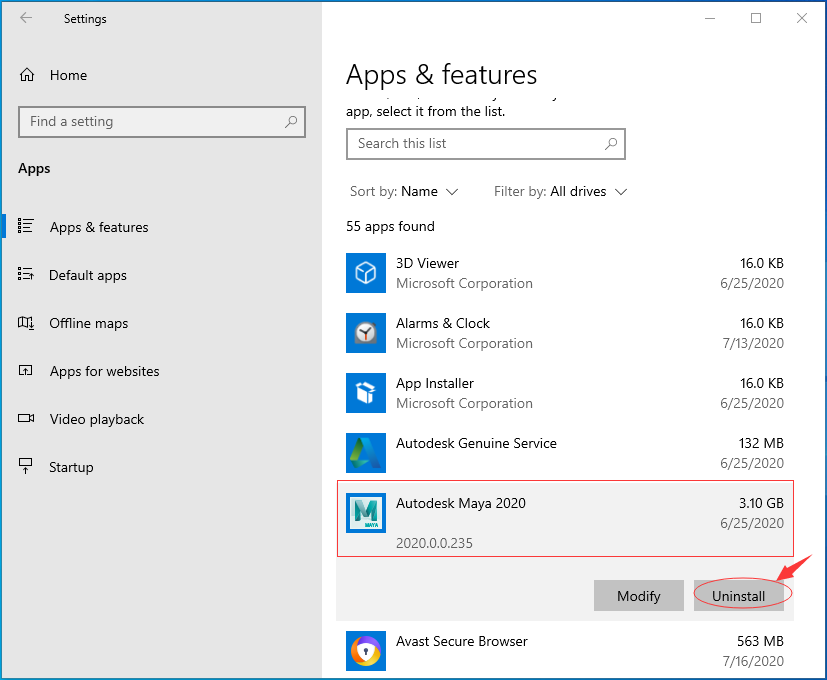
Task: Click the Apps & features sidebar icon
Action: [x=25, y=226]
